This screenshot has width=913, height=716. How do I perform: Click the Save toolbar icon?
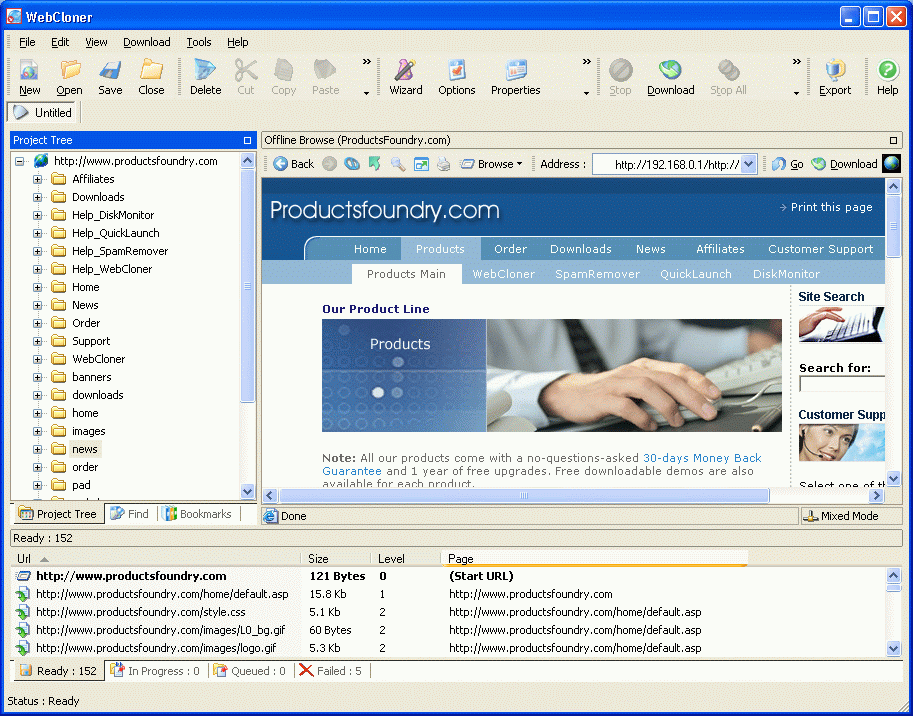(x=110, y=77)
